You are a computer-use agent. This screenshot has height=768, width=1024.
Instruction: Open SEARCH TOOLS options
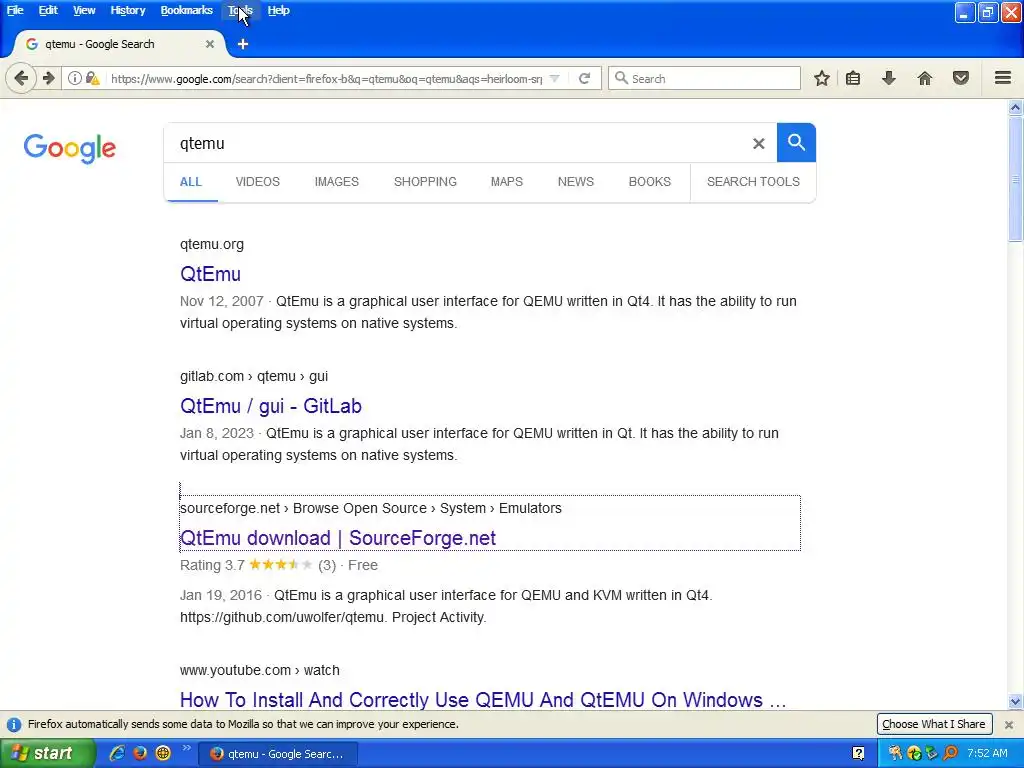(753, 182)
